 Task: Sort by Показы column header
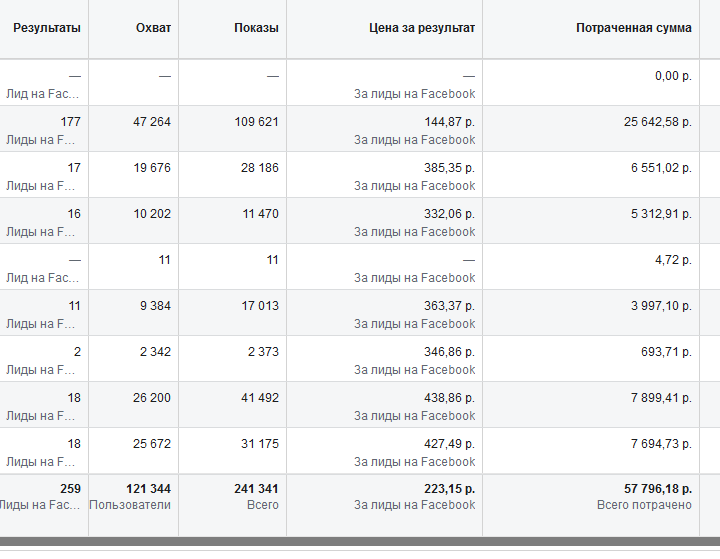pyautogui.click(x=256, y=28)
